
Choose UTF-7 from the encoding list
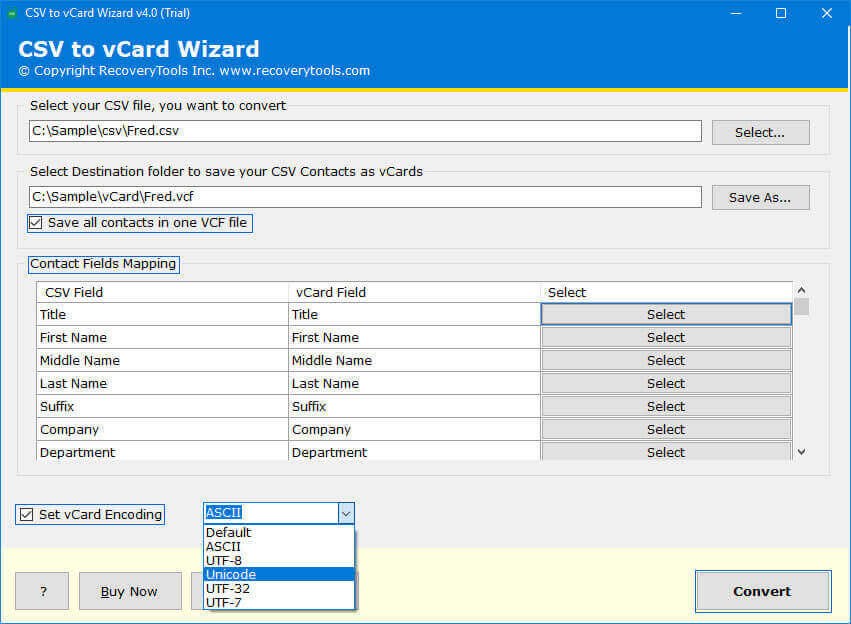click(x=278, y=602)
